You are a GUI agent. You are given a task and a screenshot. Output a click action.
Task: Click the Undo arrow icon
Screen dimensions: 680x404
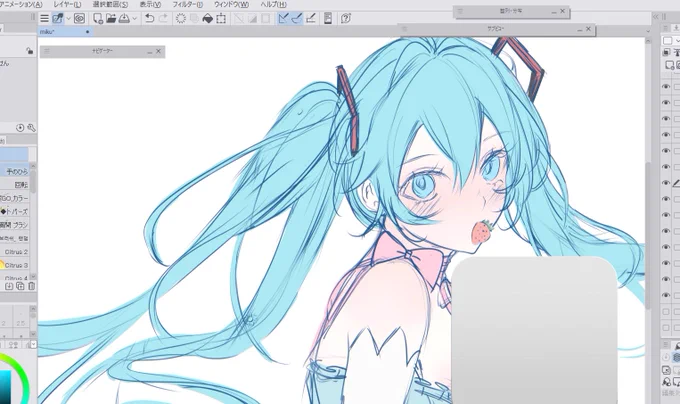tap(150, 18)
